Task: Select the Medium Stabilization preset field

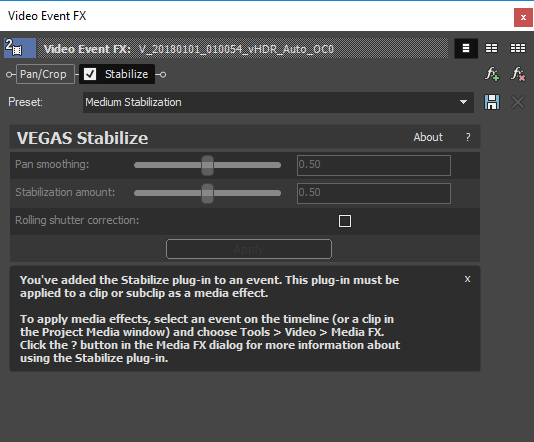Action: (x=278, y=102)
